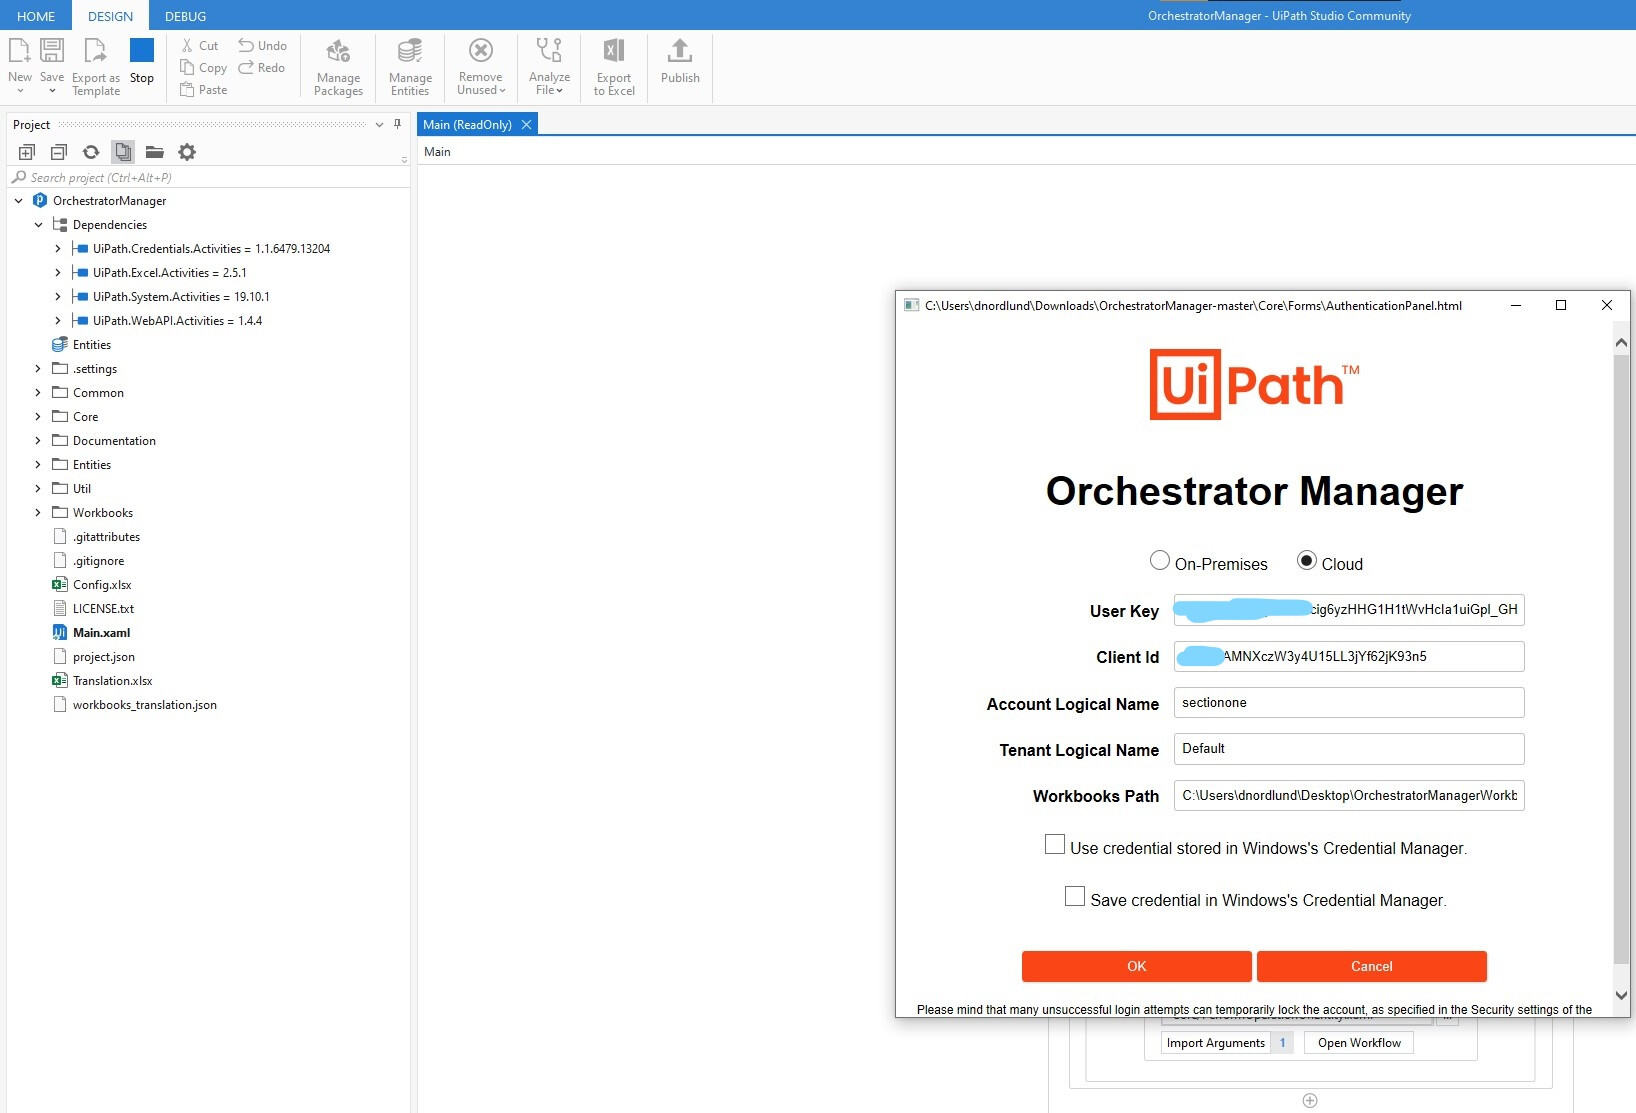Expand UiPath.Excel.Activities dependency
The image size is (1636, 1113).
(x=58, y=273)
